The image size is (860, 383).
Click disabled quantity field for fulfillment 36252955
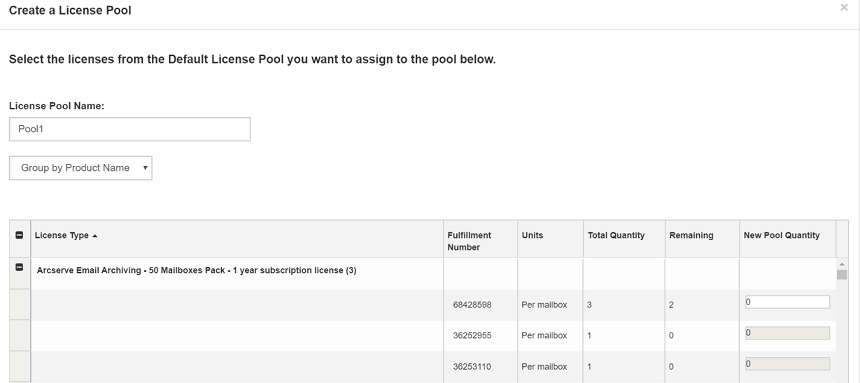[x=787, y=333]
